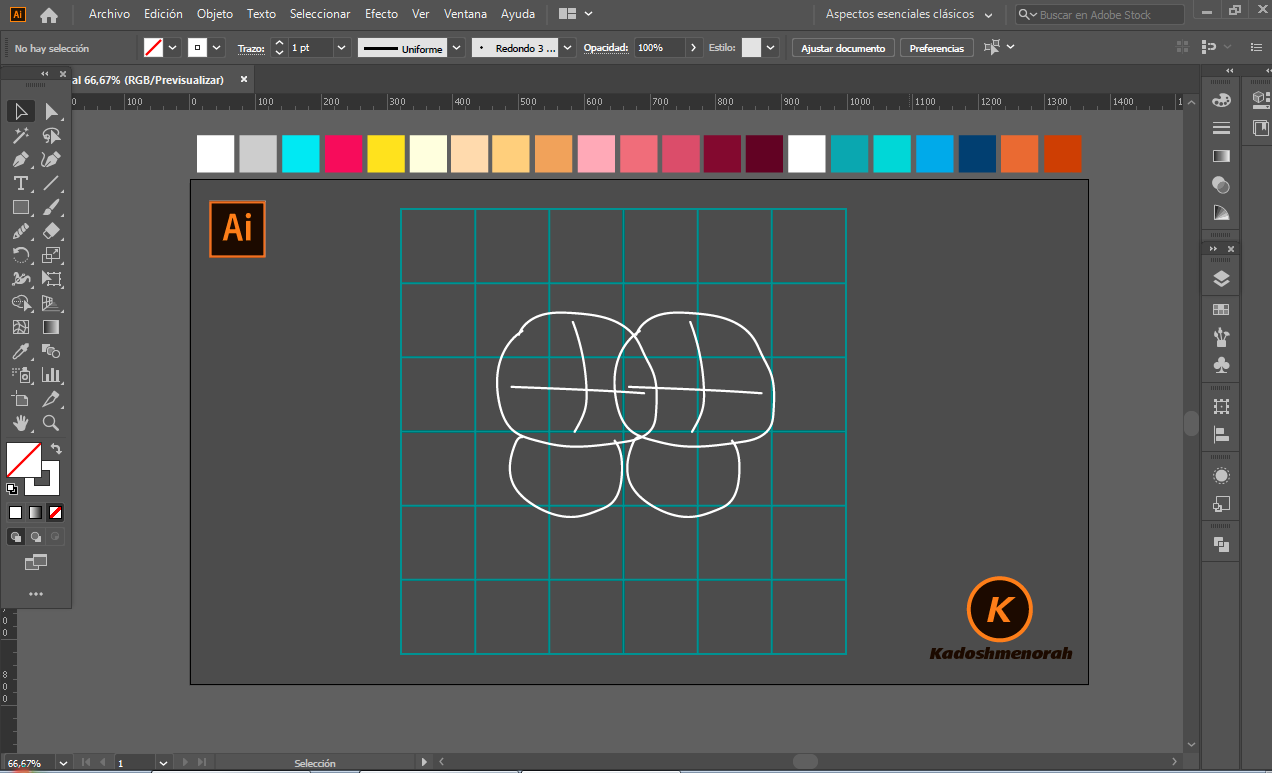Set paint mode to None
The height and width of the screenshot is (773, 1272).
tap(56, 512)
